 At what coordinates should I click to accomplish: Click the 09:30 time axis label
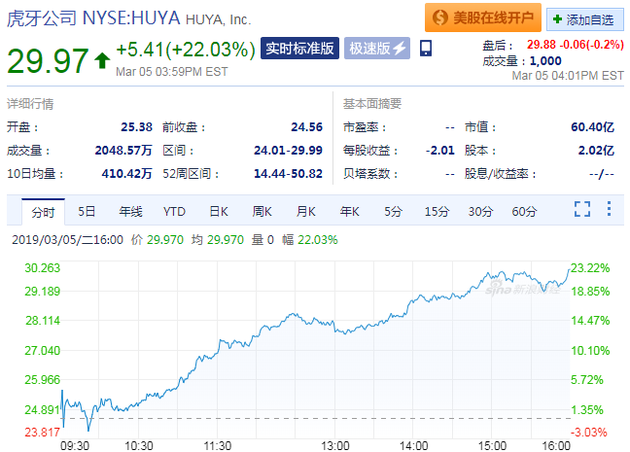75,446
